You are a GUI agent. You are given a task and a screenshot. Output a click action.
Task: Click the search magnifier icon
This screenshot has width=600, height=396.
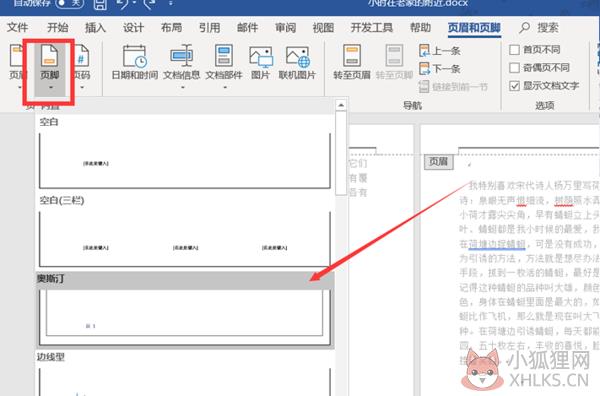tap(524, 28)
